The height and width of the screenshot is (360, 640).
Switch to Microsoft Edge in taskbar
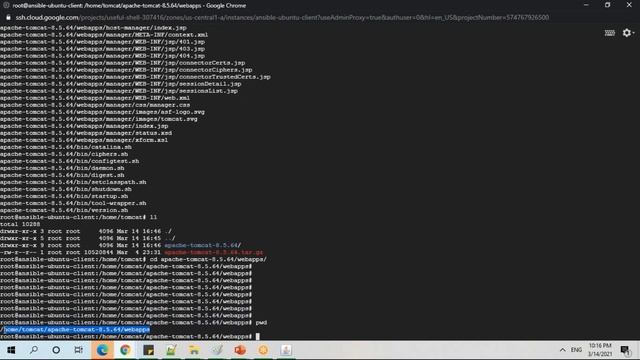coord(102,350)
